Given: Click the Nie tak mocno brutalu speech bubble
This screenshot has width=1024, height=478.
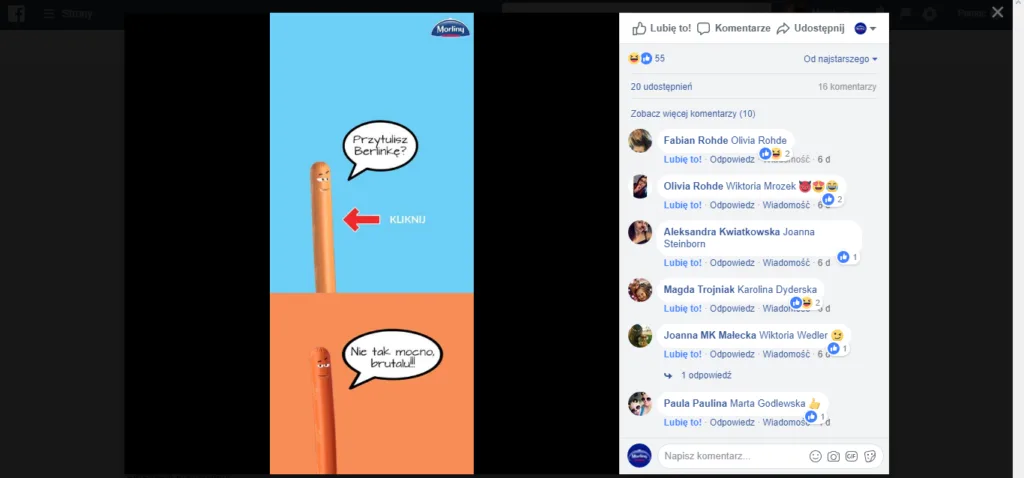Looking at the screenshot, I should click(392, 358).
